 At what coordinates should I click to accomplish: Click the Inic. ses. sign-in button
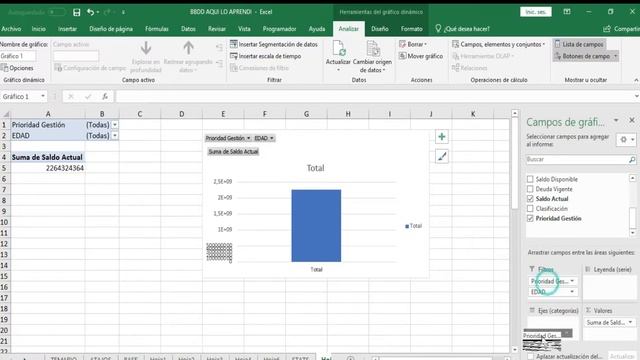coord(536,12)
